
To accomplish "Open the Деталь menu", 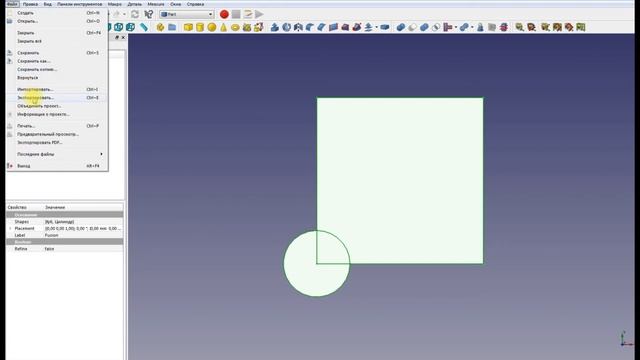I will (x=134, y=4).
